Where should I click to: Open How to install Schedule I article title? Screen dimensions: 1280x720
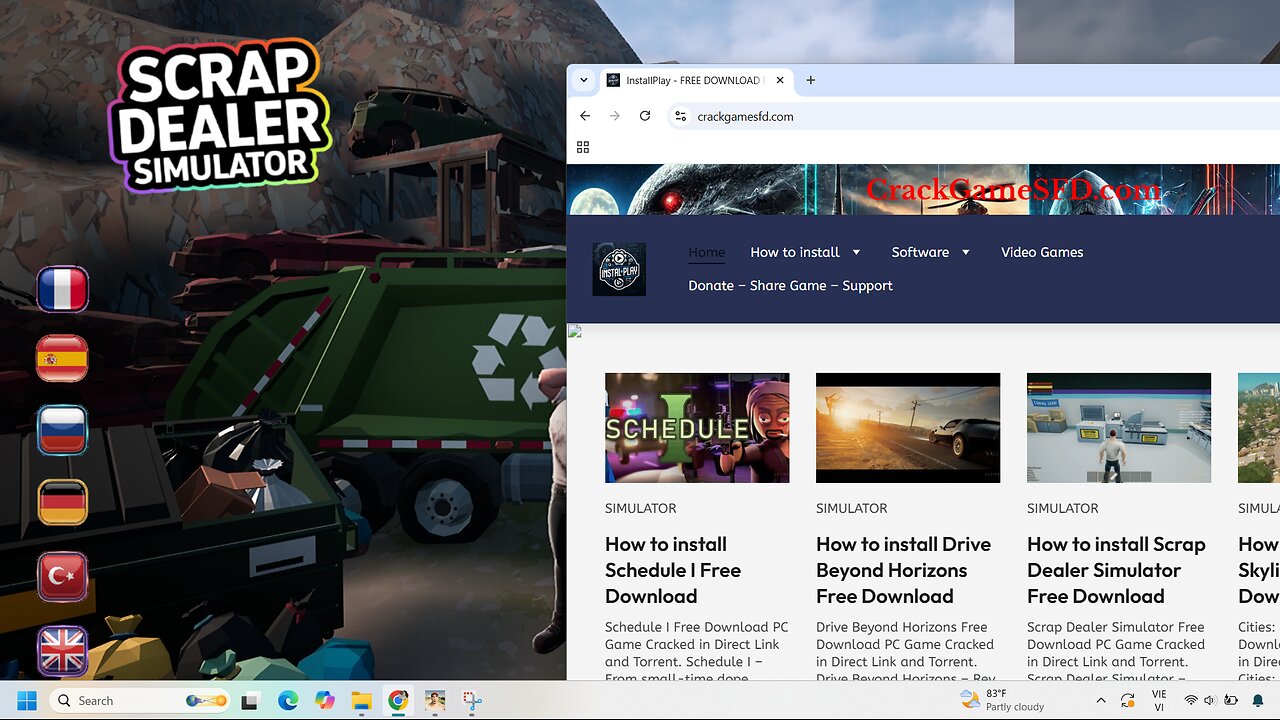tap(673, 570)
